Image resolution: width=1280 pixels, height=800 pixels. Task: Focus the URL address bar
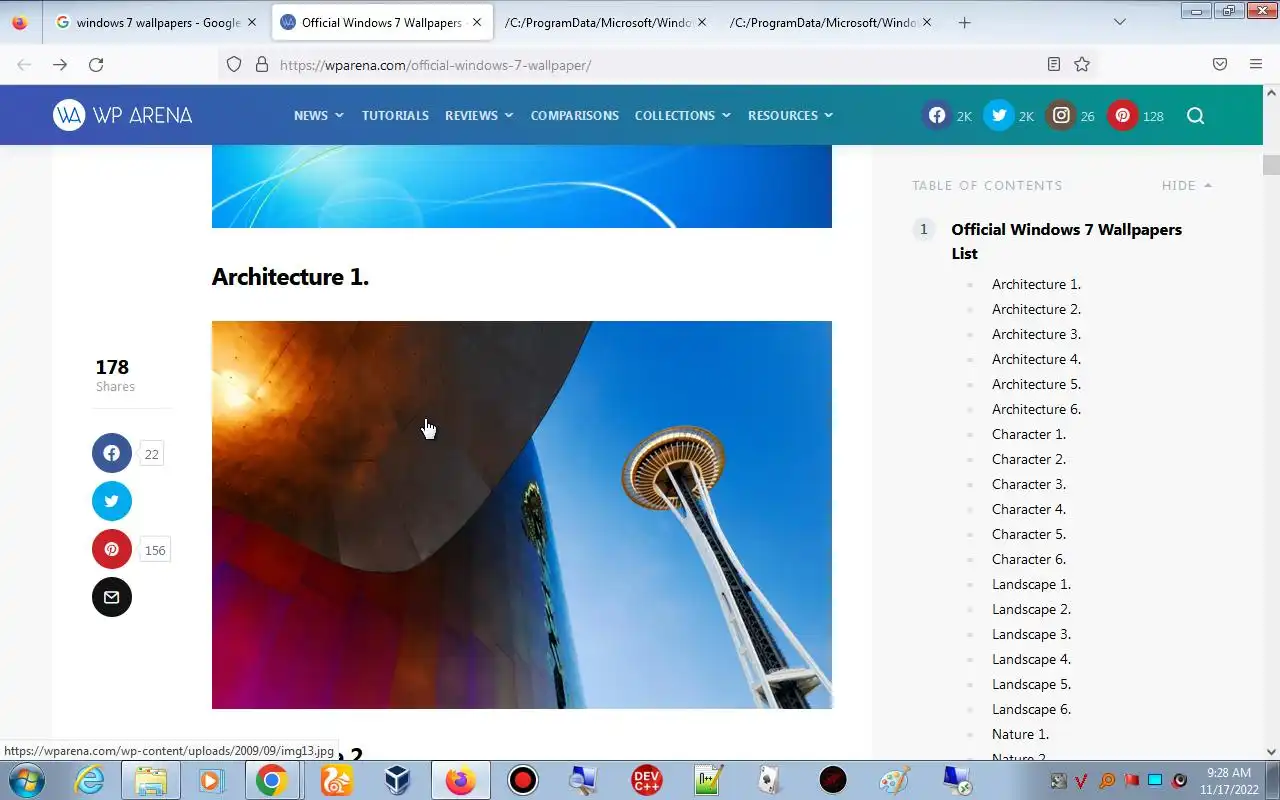coord(660,64)
